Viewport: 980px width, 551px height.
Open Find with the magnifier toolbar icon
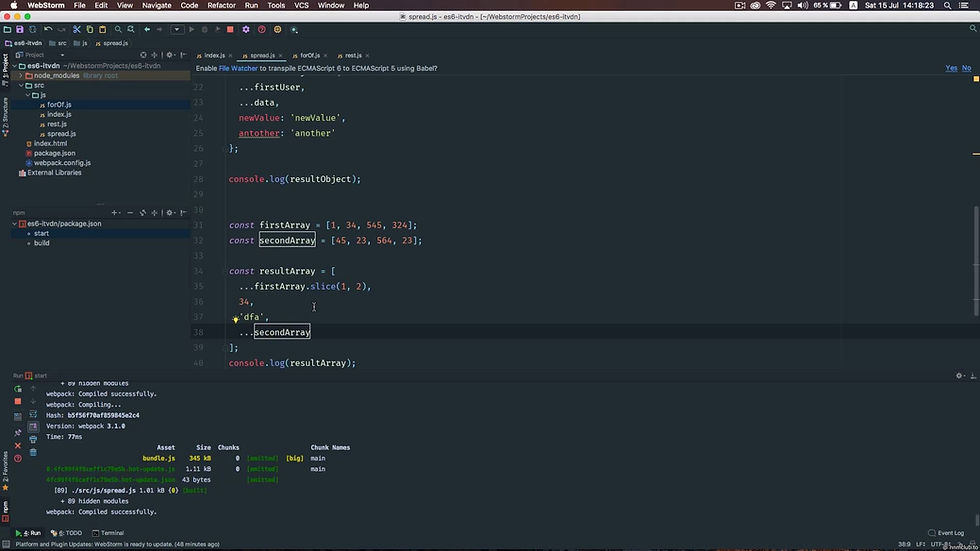click(x=118, y=29)
